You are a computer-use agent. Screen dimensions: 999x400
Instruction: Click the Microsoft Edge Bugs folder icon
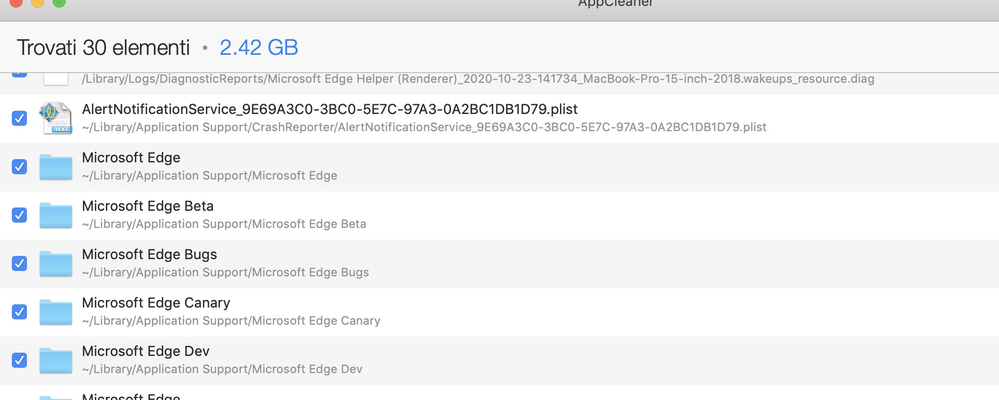click(56, 264)
